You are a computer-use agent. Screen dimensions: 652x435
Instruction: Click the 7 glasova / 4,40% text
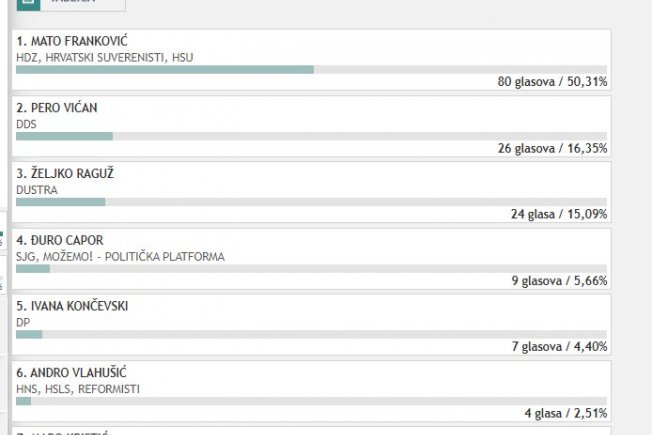tap(559, 346)
